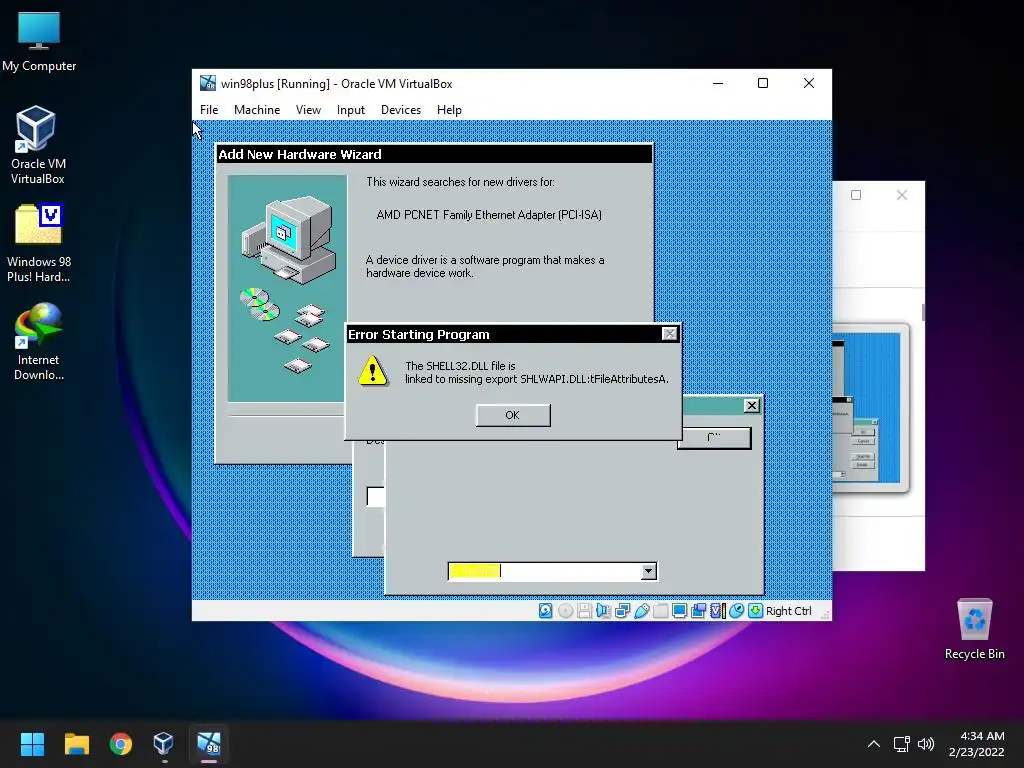Show hidden system tray icons
Viewport: 1024px width, 768px height.
[874, 744]
